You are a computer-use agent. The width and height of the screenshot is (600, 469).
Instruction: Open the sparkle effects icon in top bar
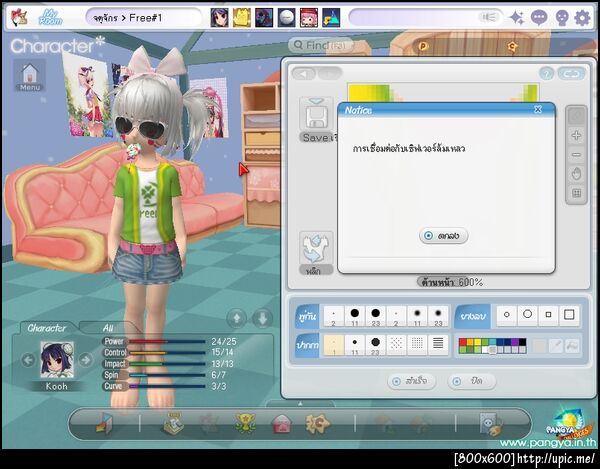(517, 18)
